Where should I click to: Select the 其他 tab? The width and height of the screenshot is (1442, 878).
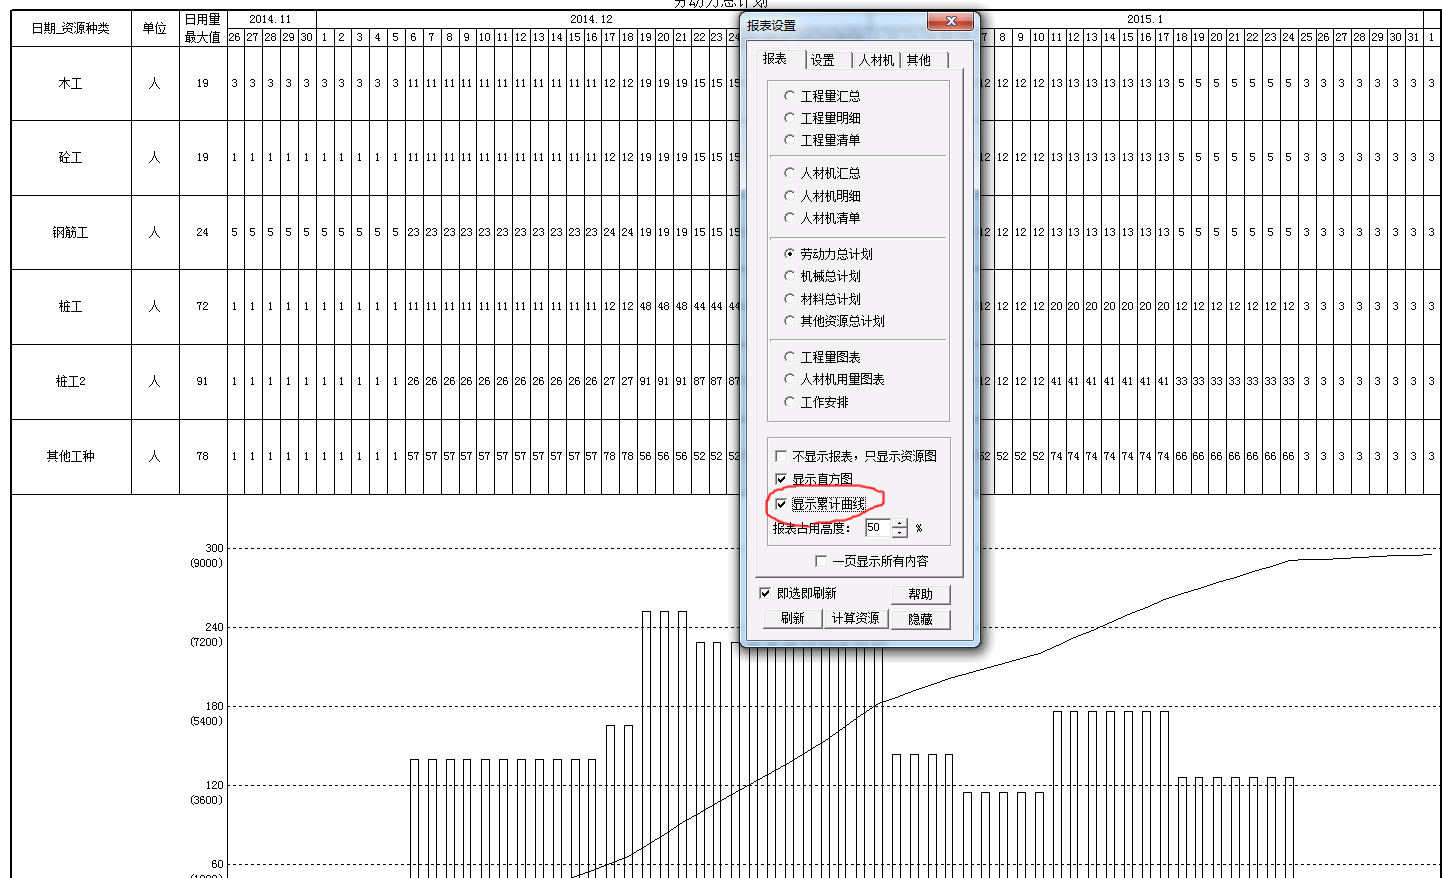919,60
